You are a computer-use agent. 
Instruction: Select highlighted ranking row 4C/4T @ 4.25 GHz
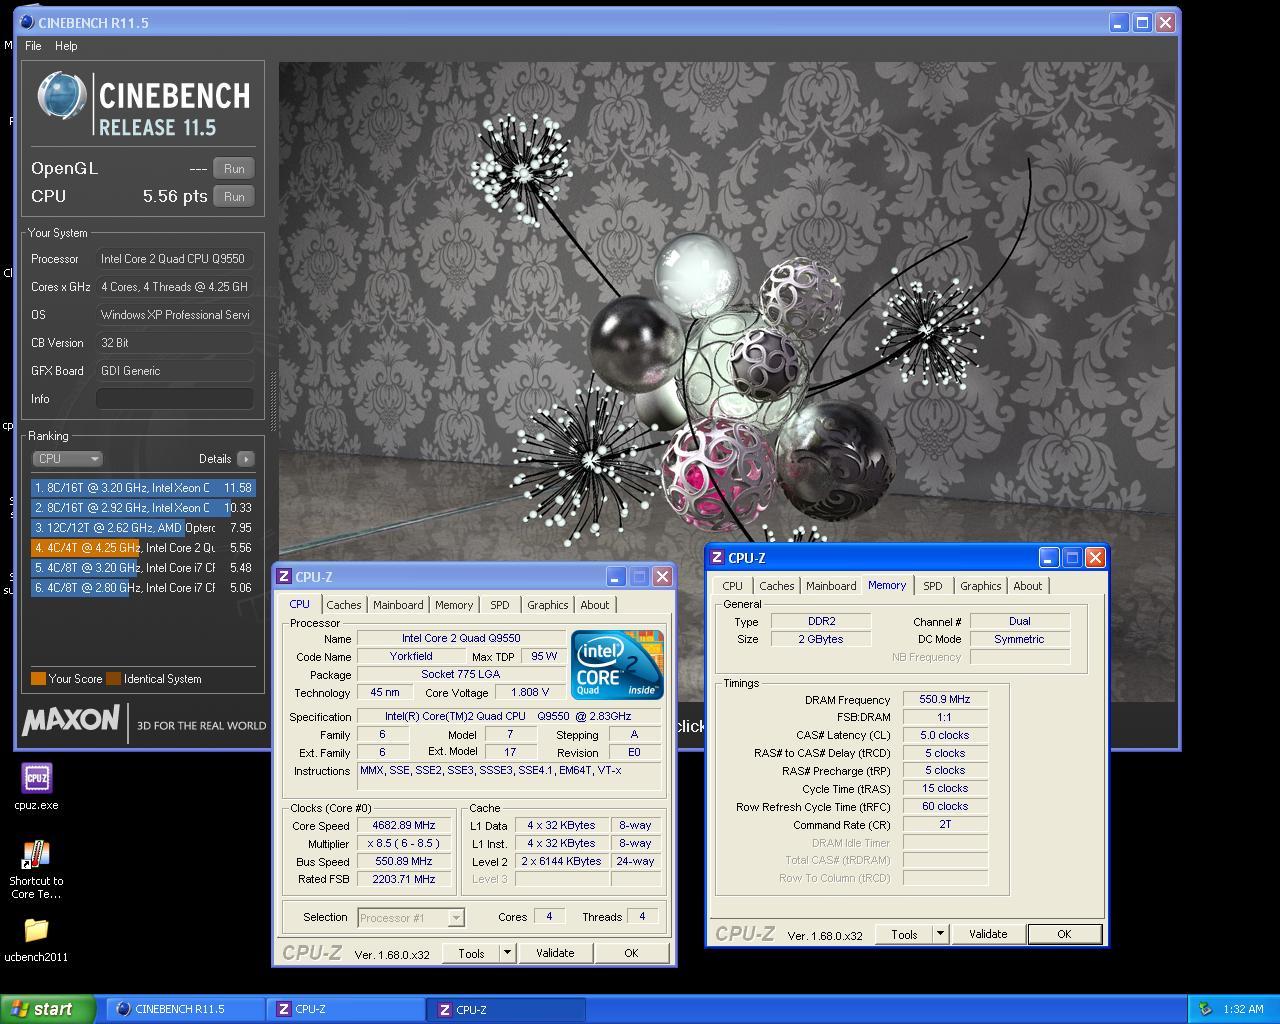click(143, 548)
